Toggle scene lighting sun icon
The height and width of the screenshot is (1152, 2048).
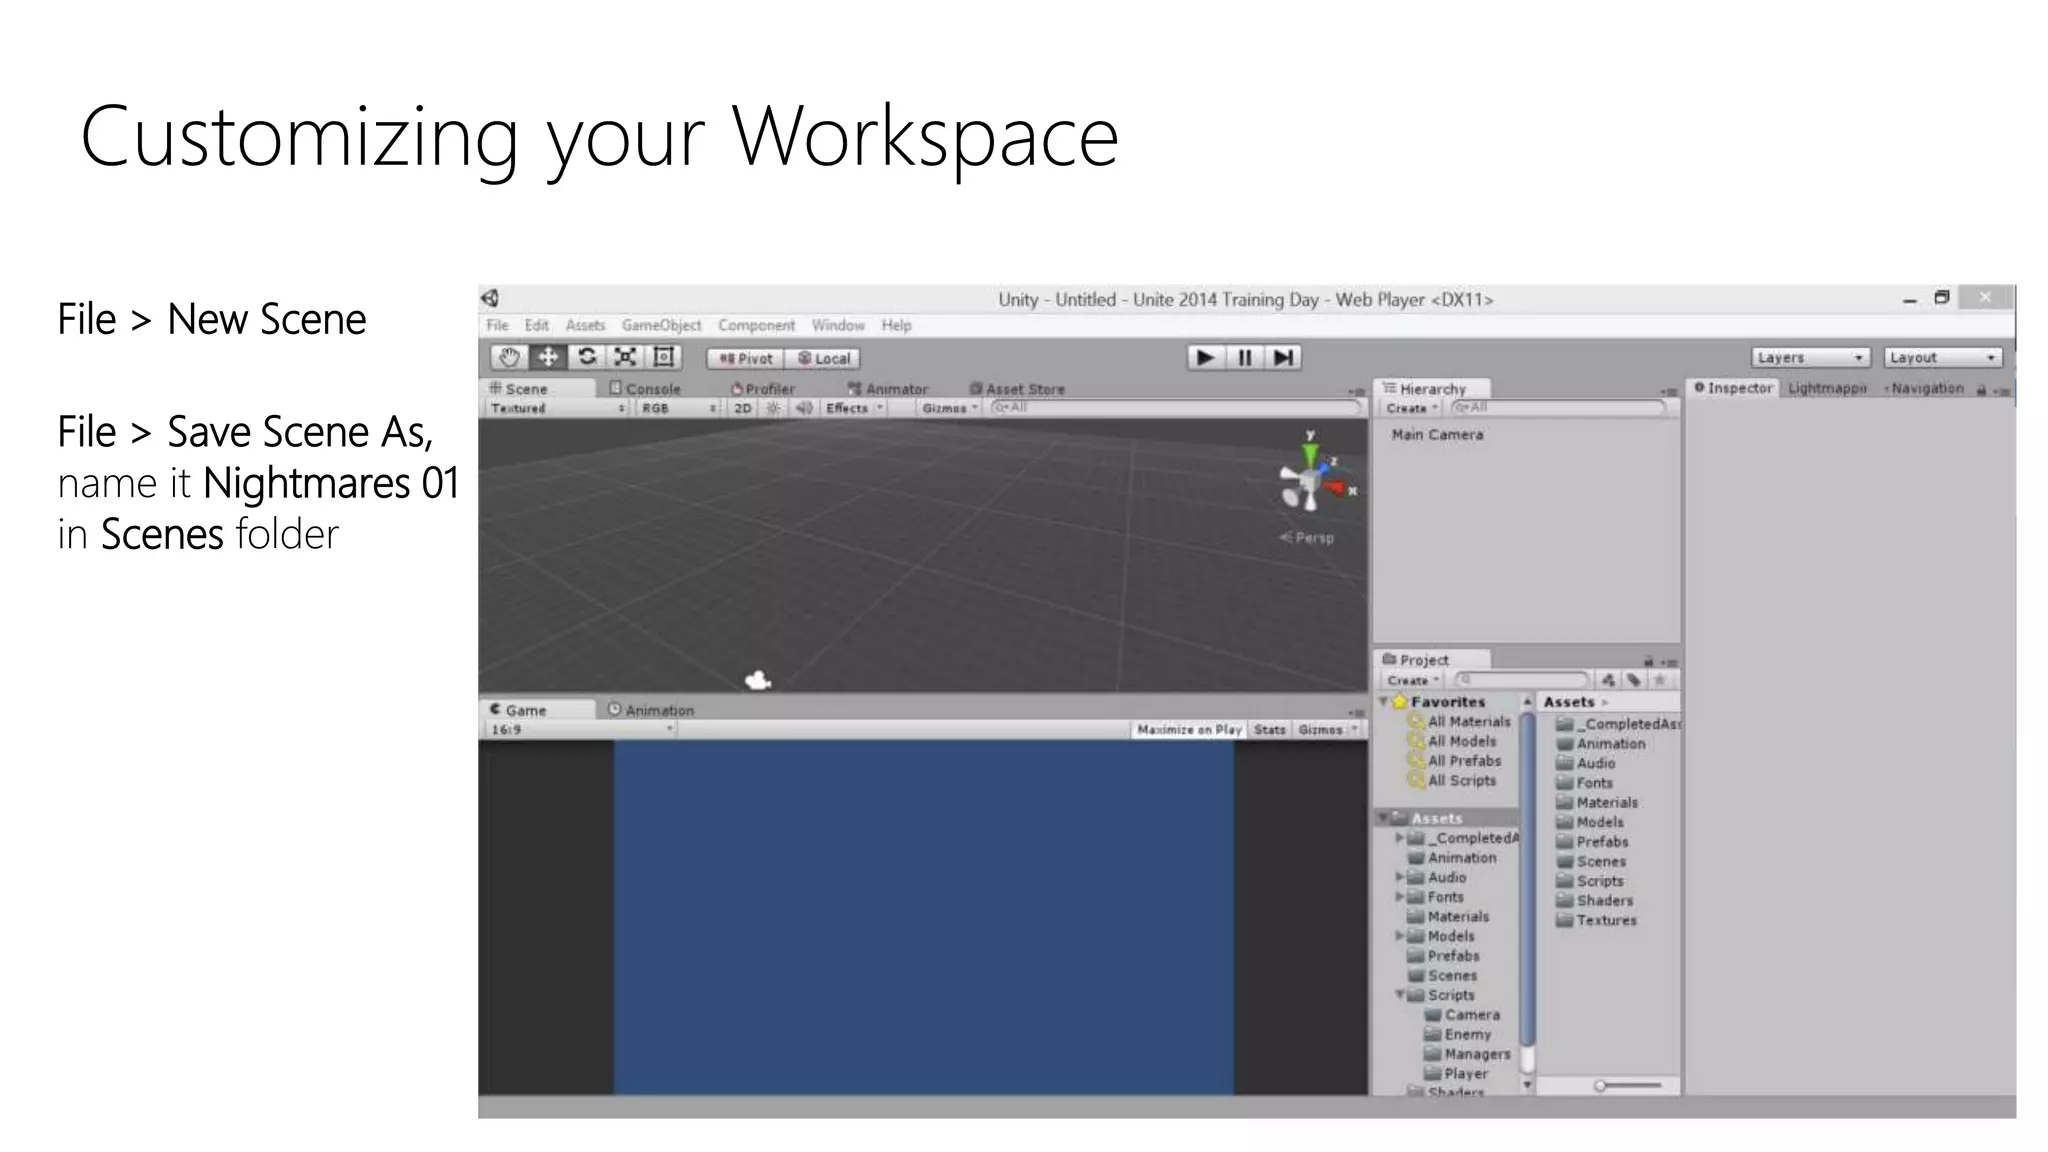(x=773, y=408)
